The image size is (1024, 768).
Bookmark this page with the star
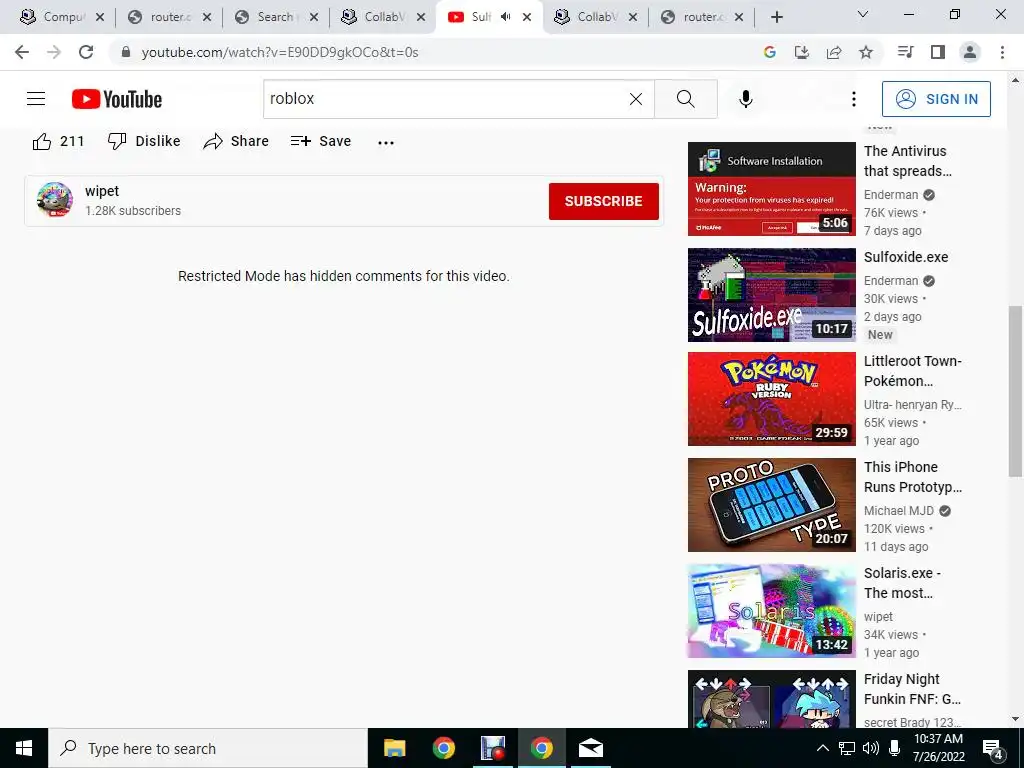[866, 52]
